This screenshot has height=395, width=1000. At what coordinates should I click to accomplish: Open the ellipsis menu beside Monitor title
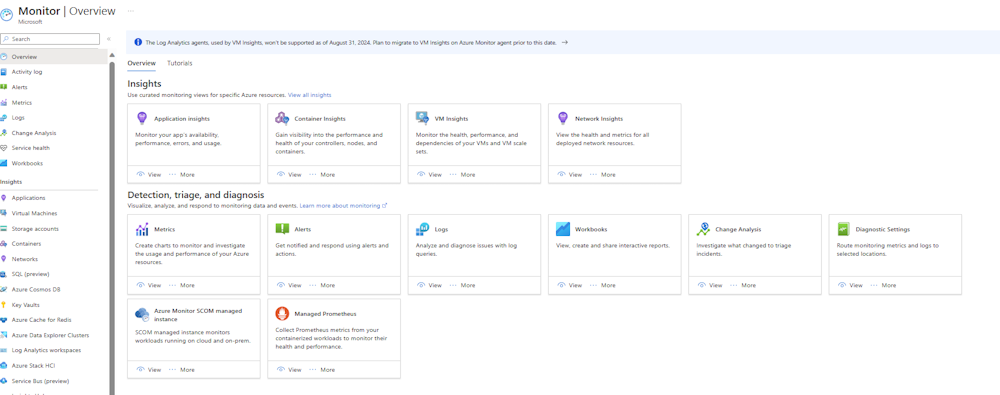131,11
